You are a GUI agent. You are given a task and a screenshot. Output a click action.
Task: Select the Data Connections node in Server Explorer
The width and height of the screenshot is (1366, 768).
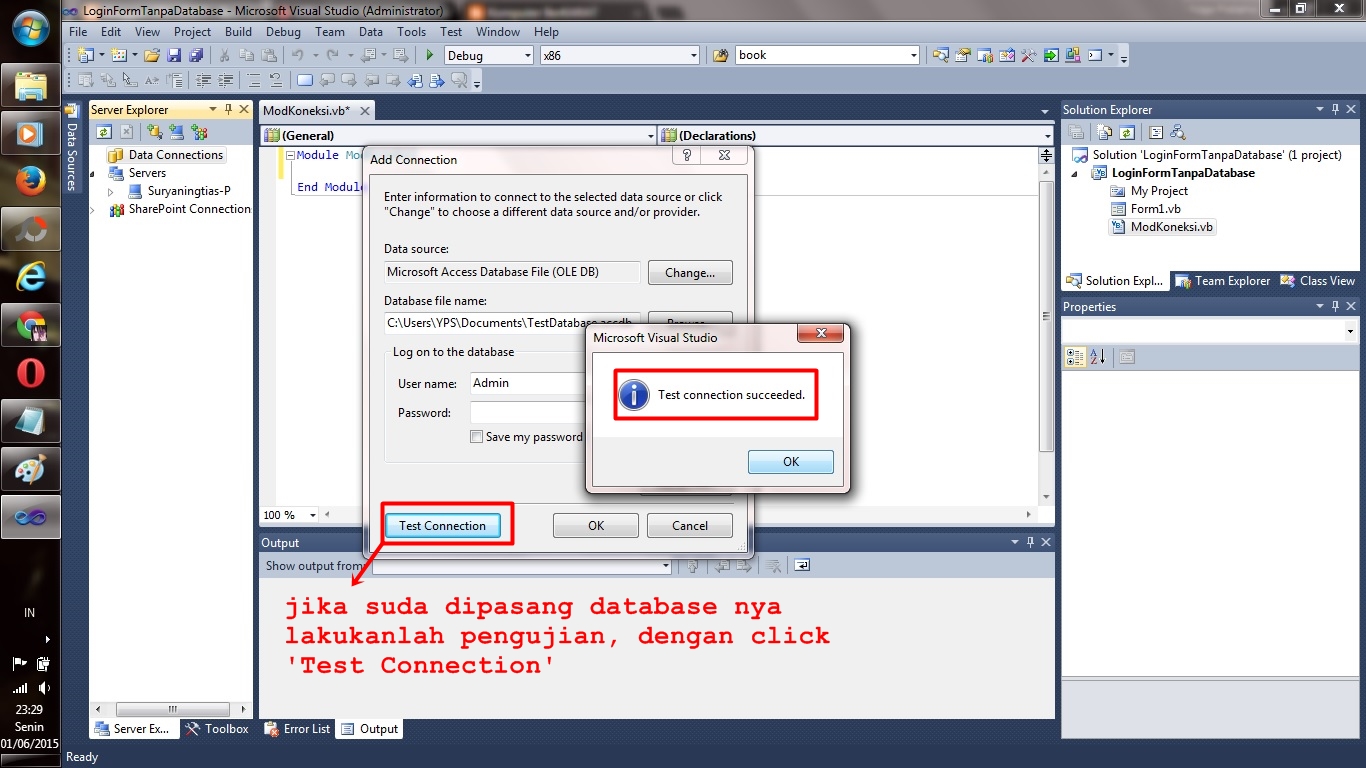click(175, 155)
